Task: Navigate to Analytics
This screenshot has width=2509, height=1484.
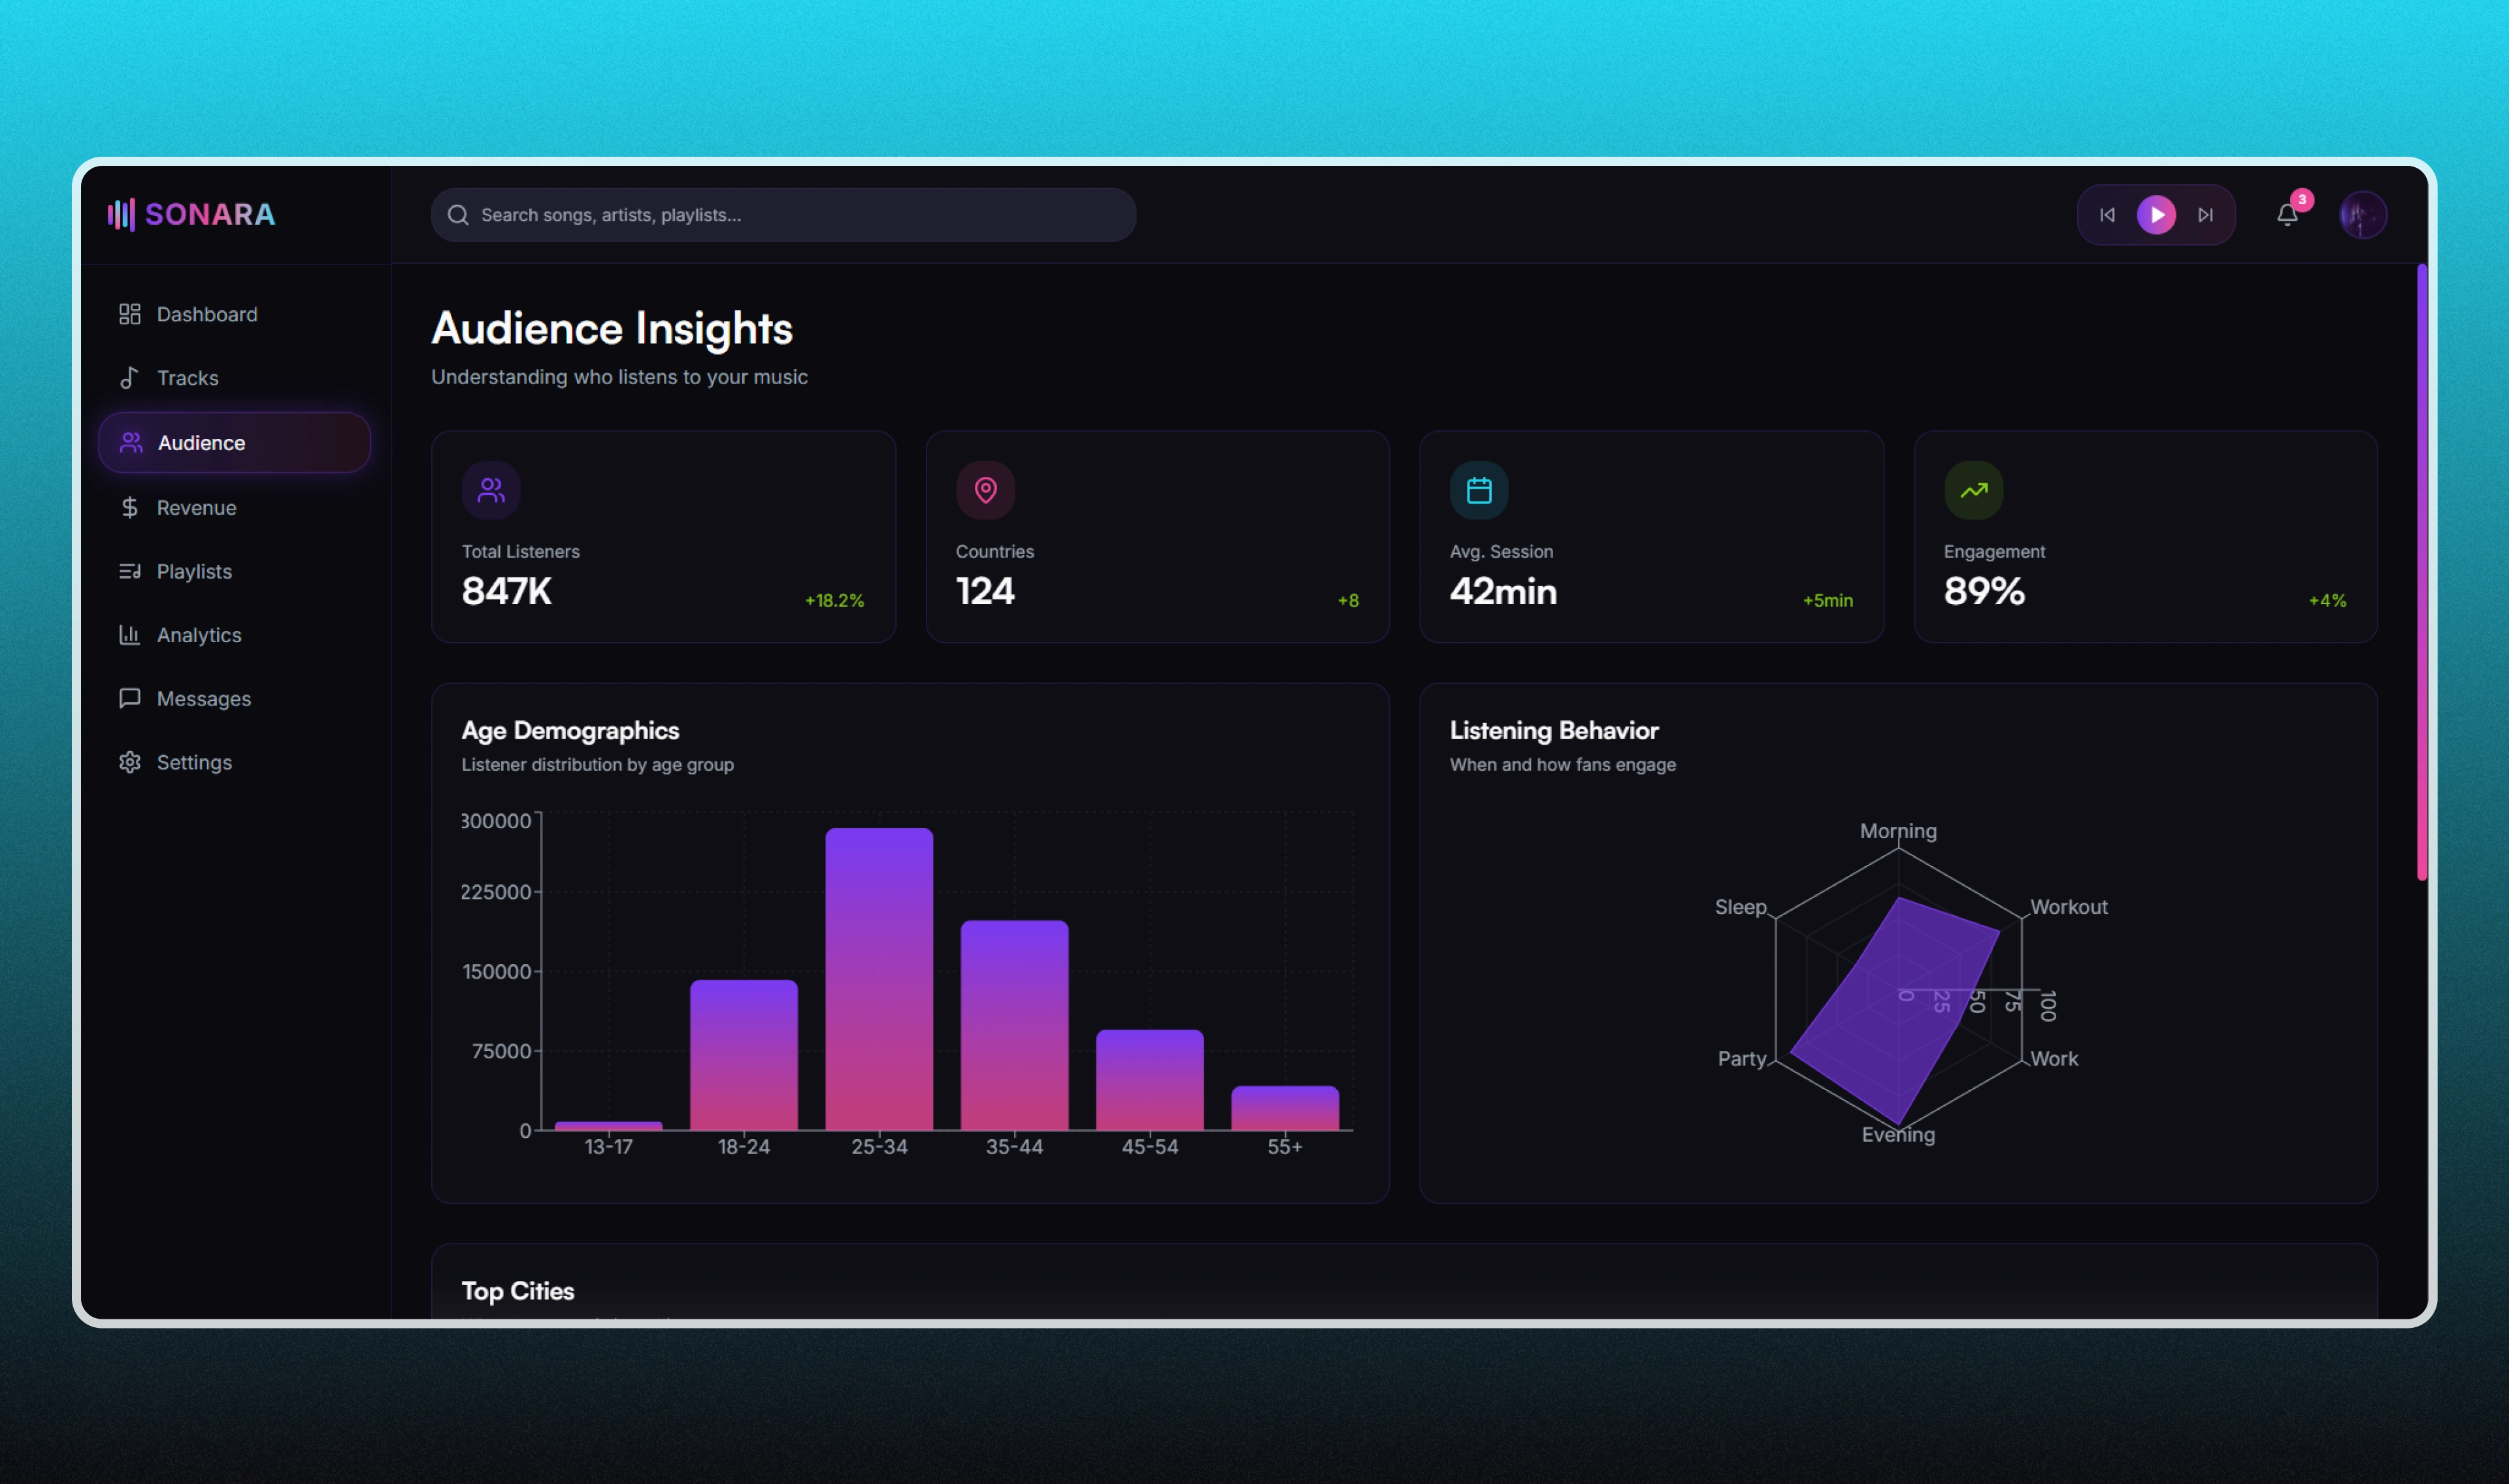Action: [198, 635]
